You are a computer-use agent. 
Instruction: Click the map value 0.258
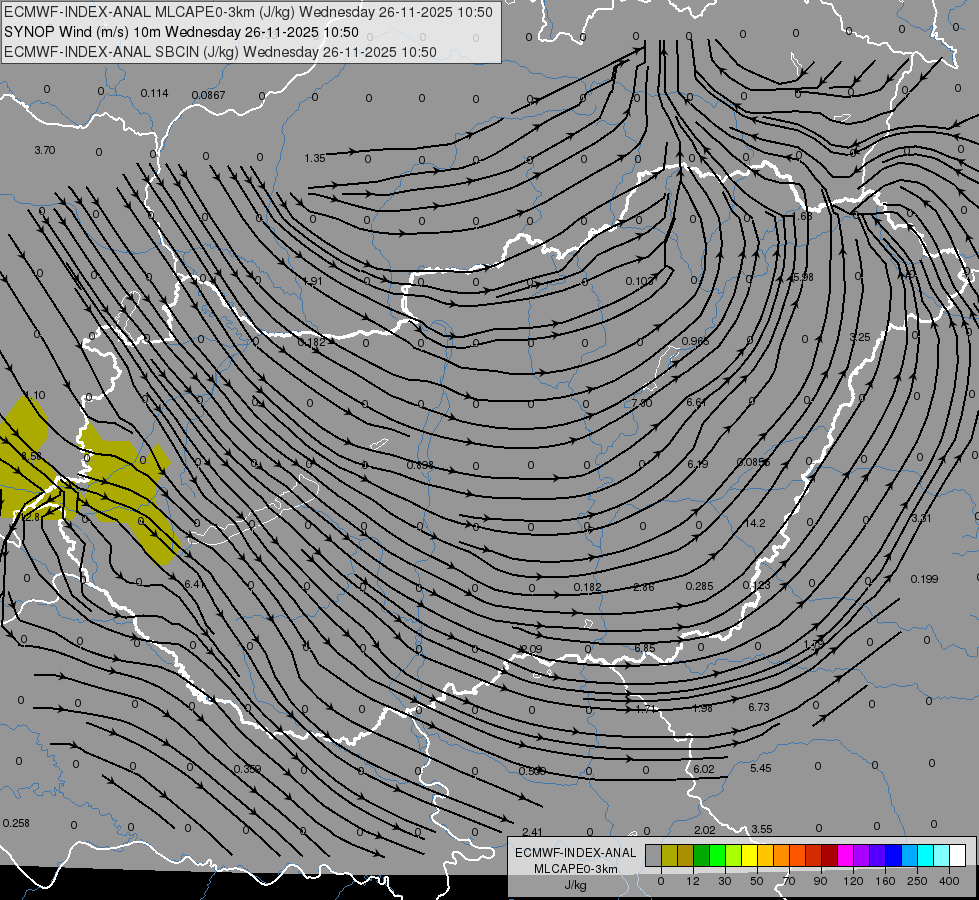[16, 823]
